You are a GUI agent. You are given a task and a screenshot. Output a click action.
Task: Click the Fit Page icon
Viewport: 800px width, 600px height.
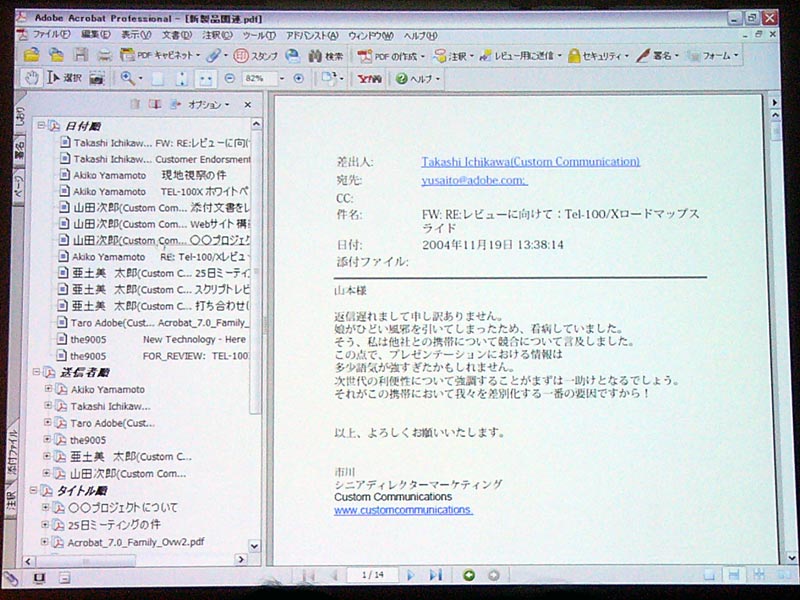(182, 79)
